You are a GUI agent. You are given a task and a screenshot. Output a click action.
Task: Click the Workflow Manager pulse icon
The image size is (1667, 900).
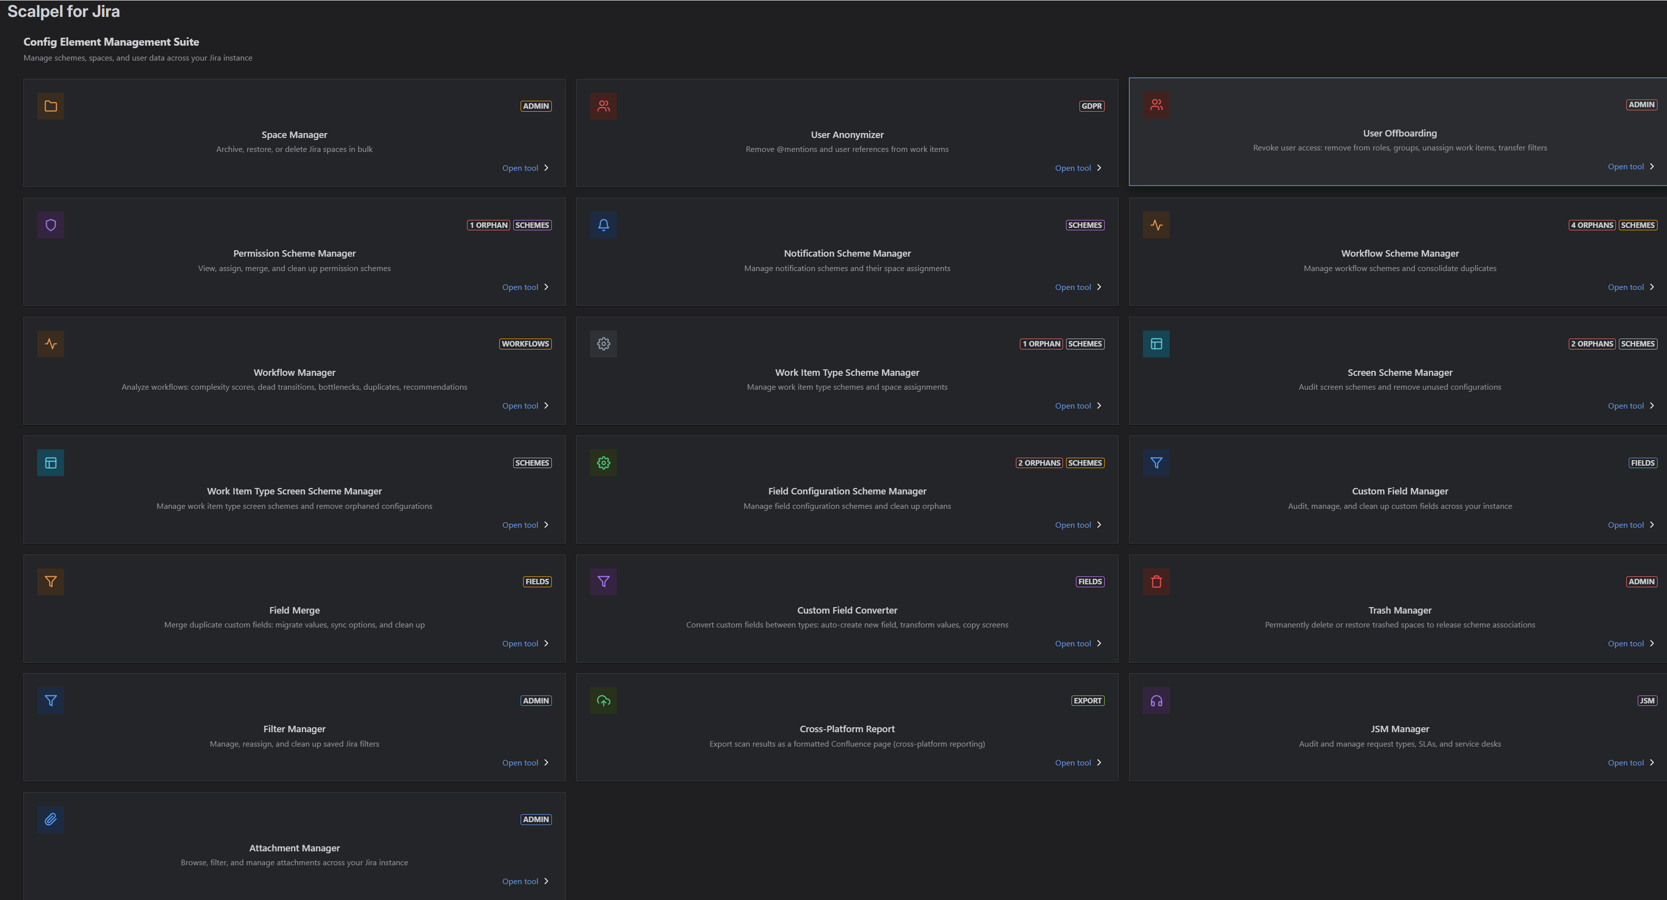pyautogui.click(x=51, y=344)
